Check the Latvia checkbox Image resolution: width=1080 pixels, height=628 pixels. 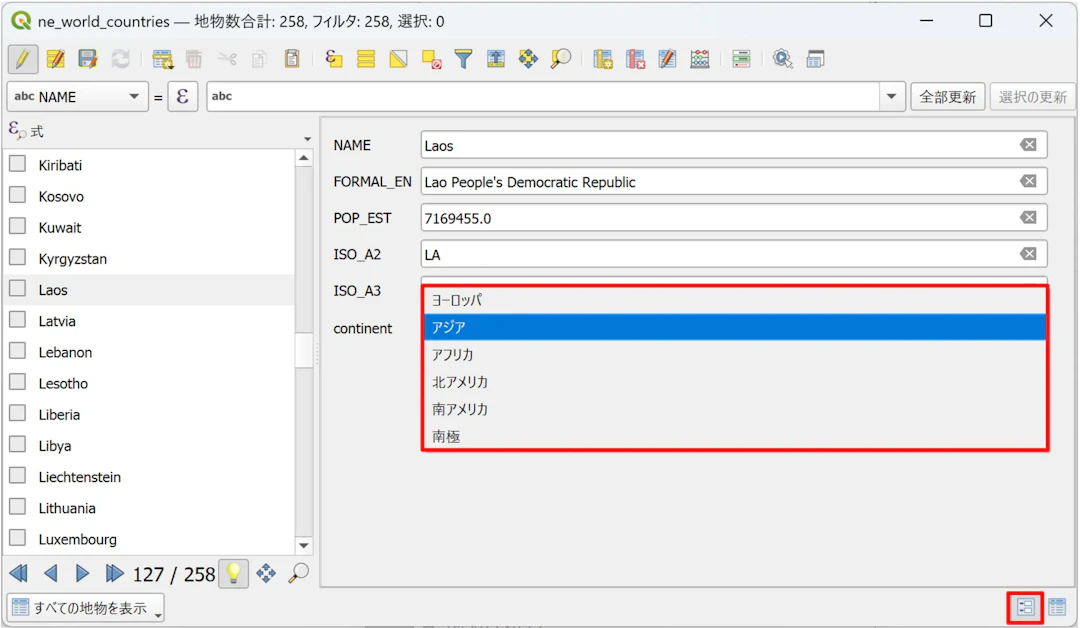(18, 320)
